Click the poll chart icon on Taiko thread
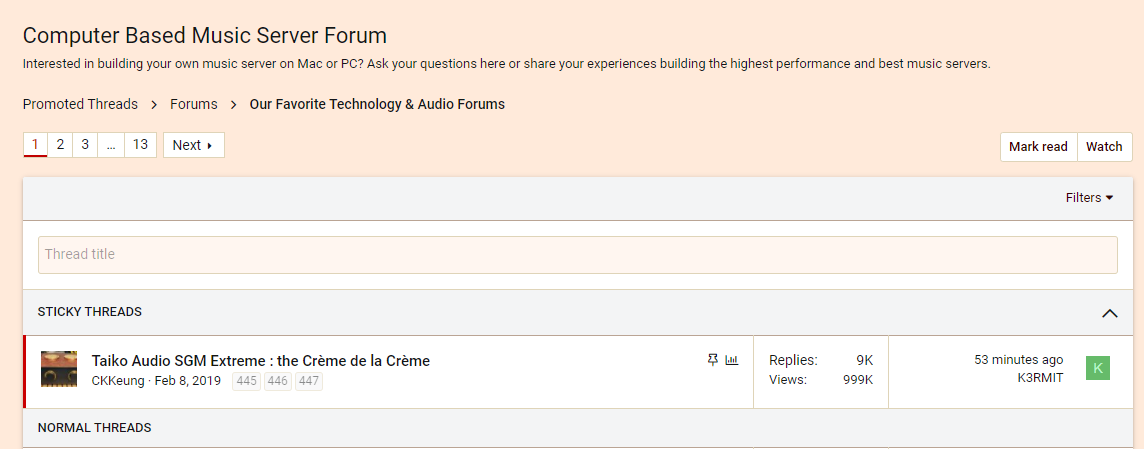The width and height of the screenshot is (1144, 449). [732, 360]
